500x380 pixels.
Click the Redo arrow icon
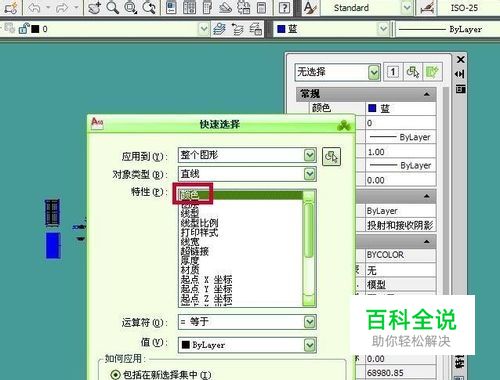tap(62, 7)
